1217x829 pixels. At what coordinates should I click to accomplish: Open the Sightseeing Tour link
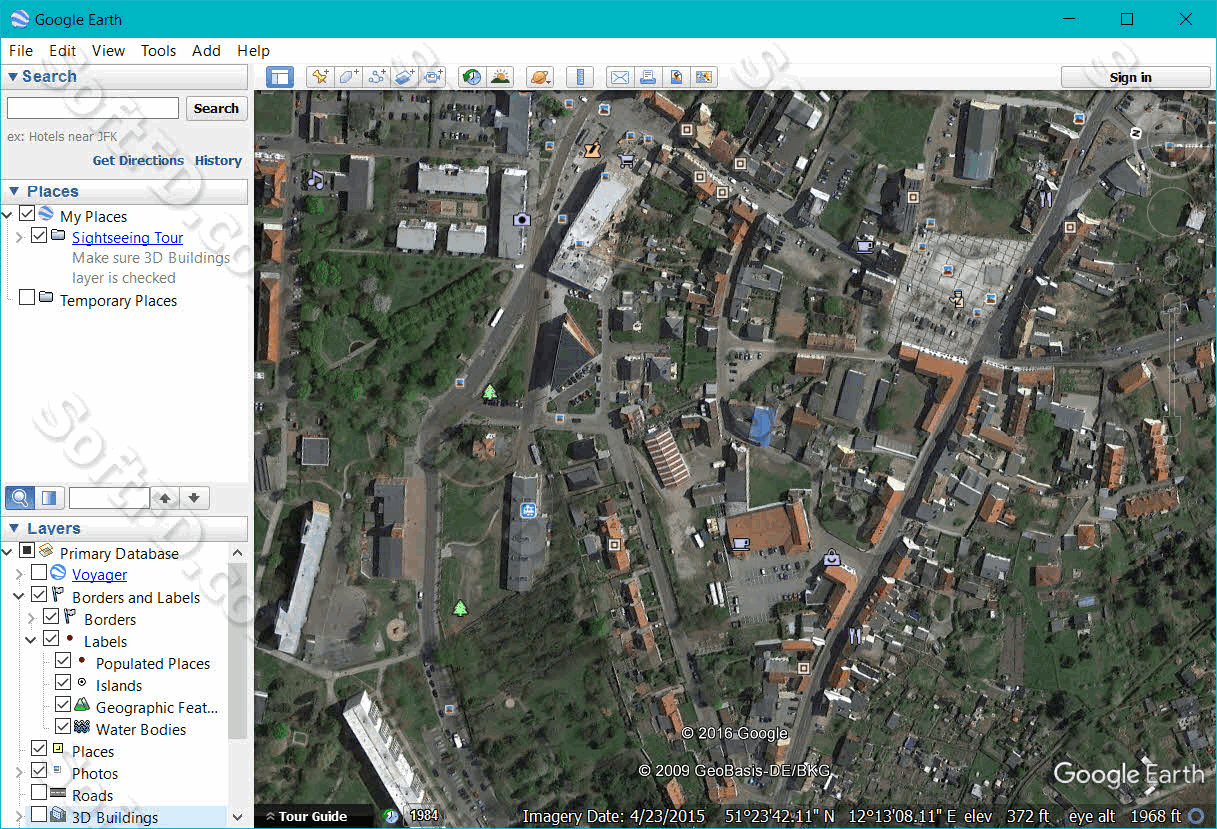127,238
